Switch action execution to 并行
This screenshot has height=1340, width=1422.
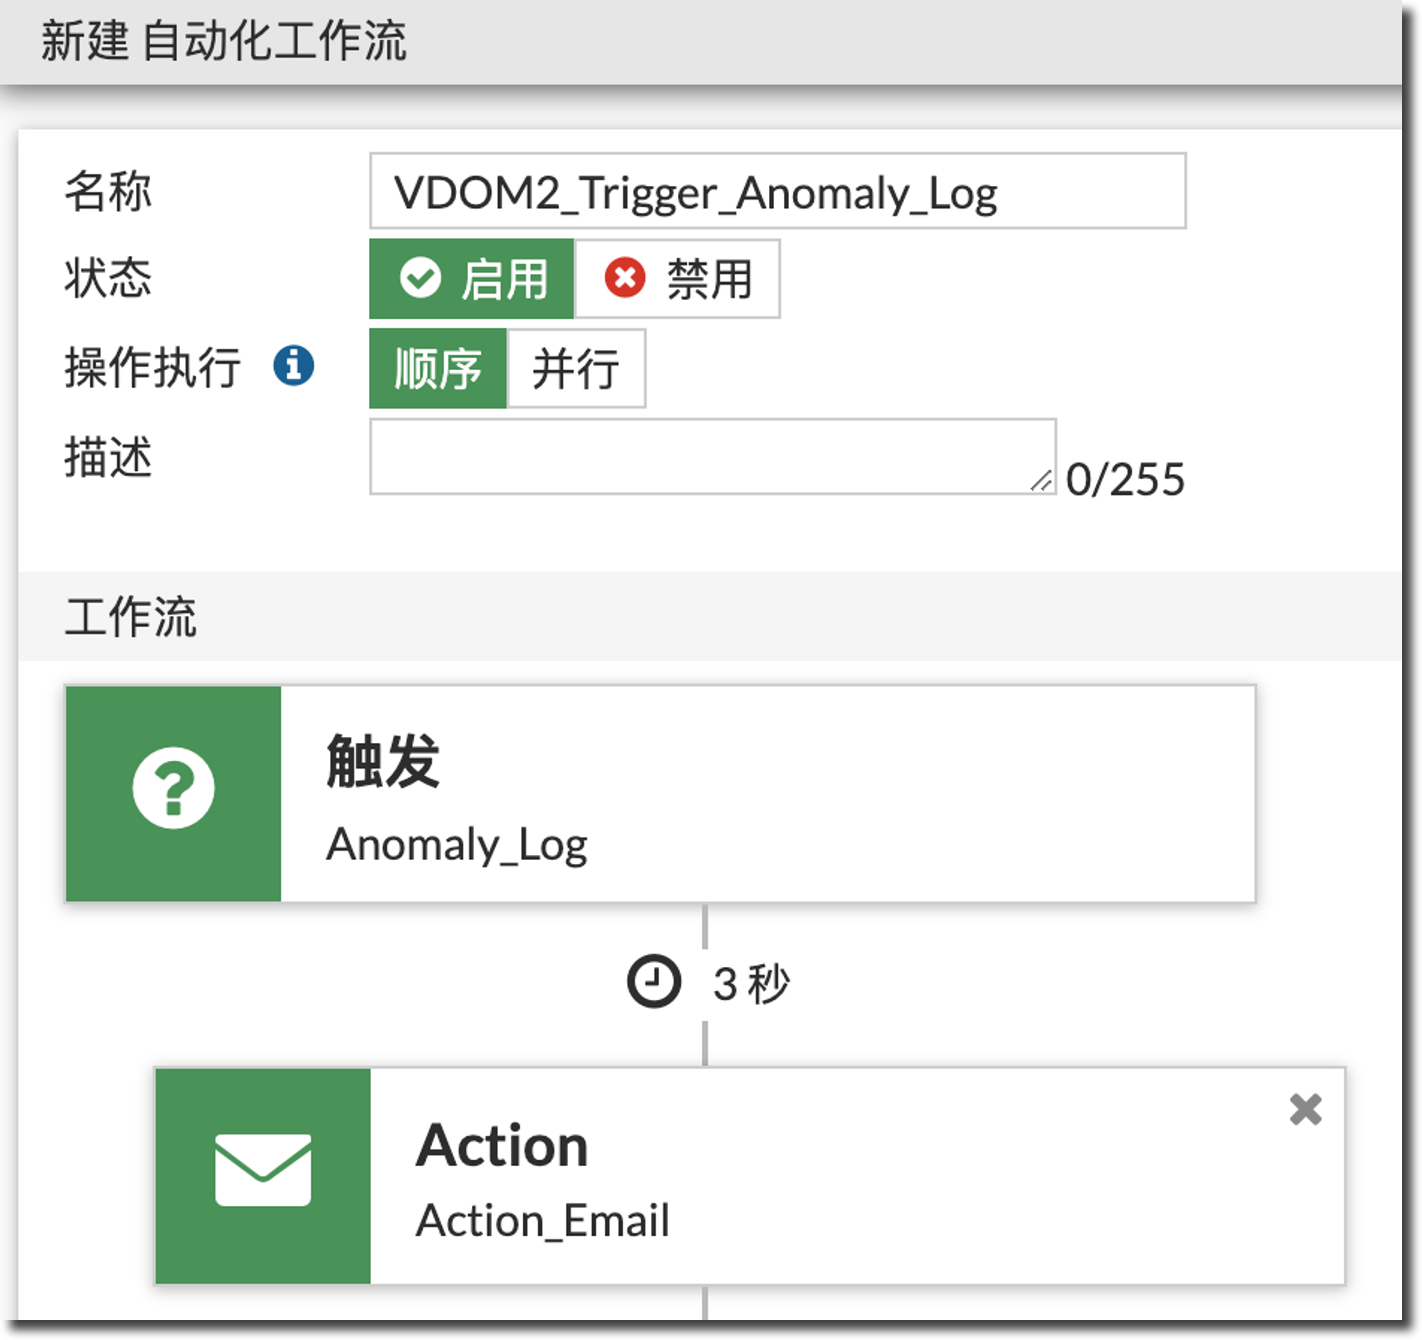pos(576,369)
